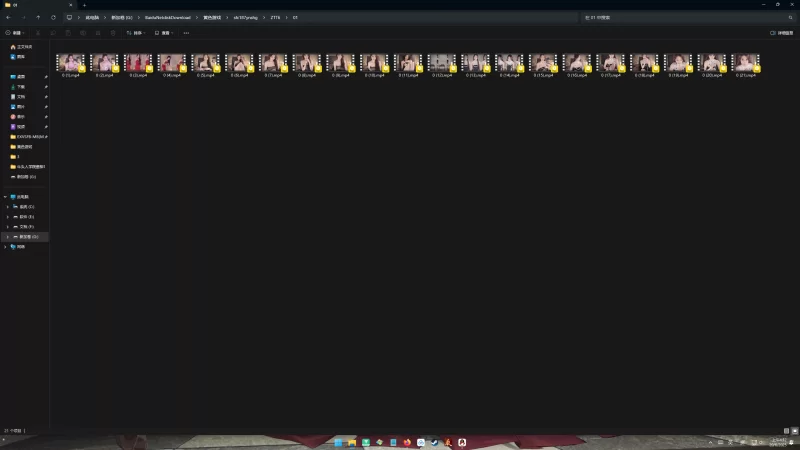The height and width of the screenshot is (450, 800).
Task: Click the Up directory arrow
Action: click(38, 17)
